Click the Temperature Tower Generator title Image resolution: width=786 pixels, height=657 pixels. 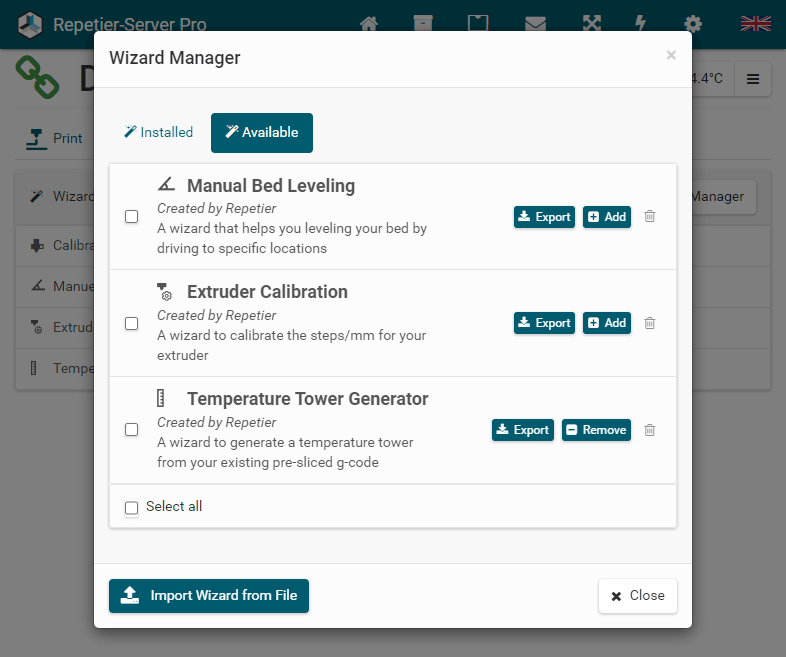pyautogui.click(x=308, y=399)
